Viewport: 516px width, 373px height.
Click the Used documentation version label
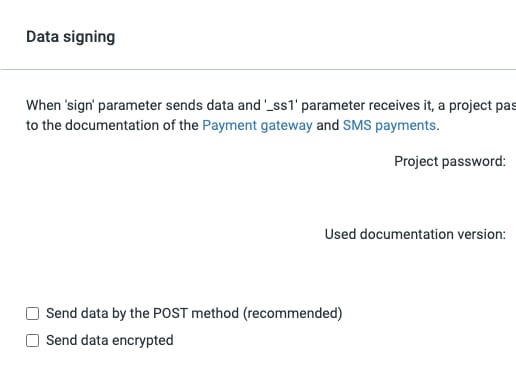coord(415,234)
